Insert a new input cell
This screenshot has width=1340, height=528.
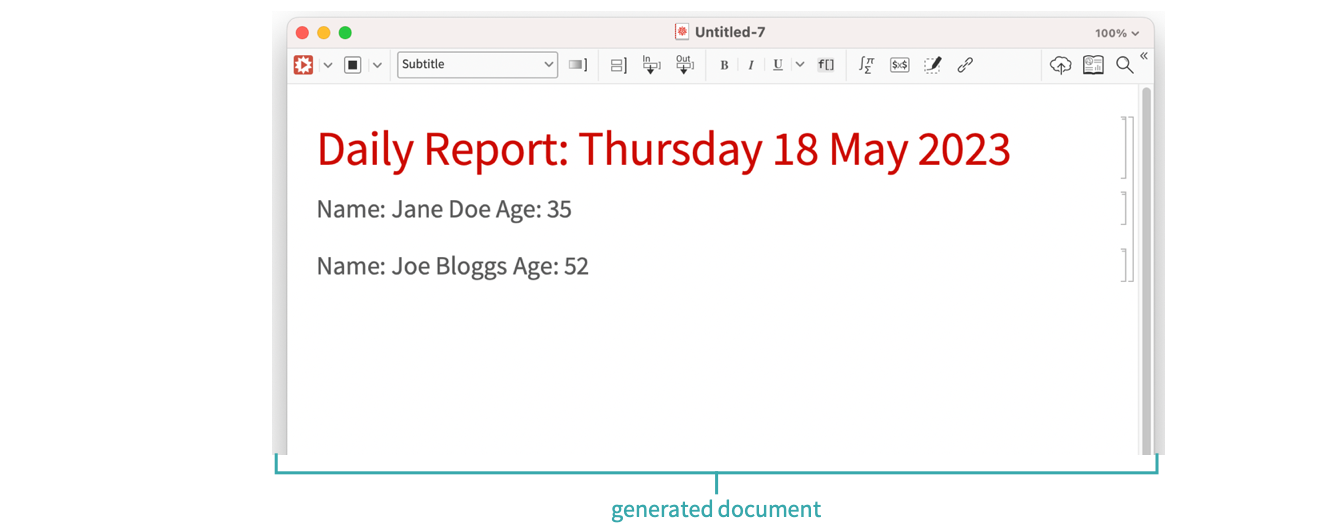(651, 65)
